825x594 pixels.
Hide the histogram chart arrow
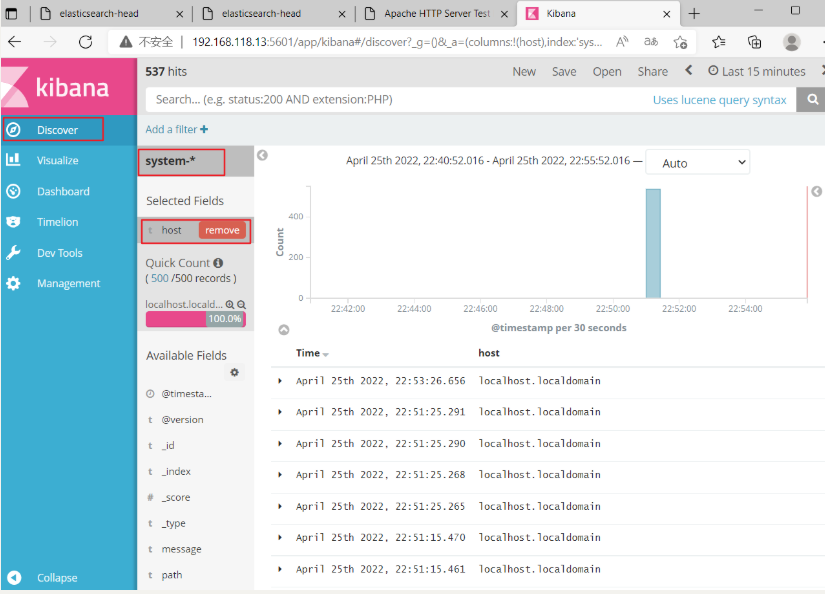point(284,330)
